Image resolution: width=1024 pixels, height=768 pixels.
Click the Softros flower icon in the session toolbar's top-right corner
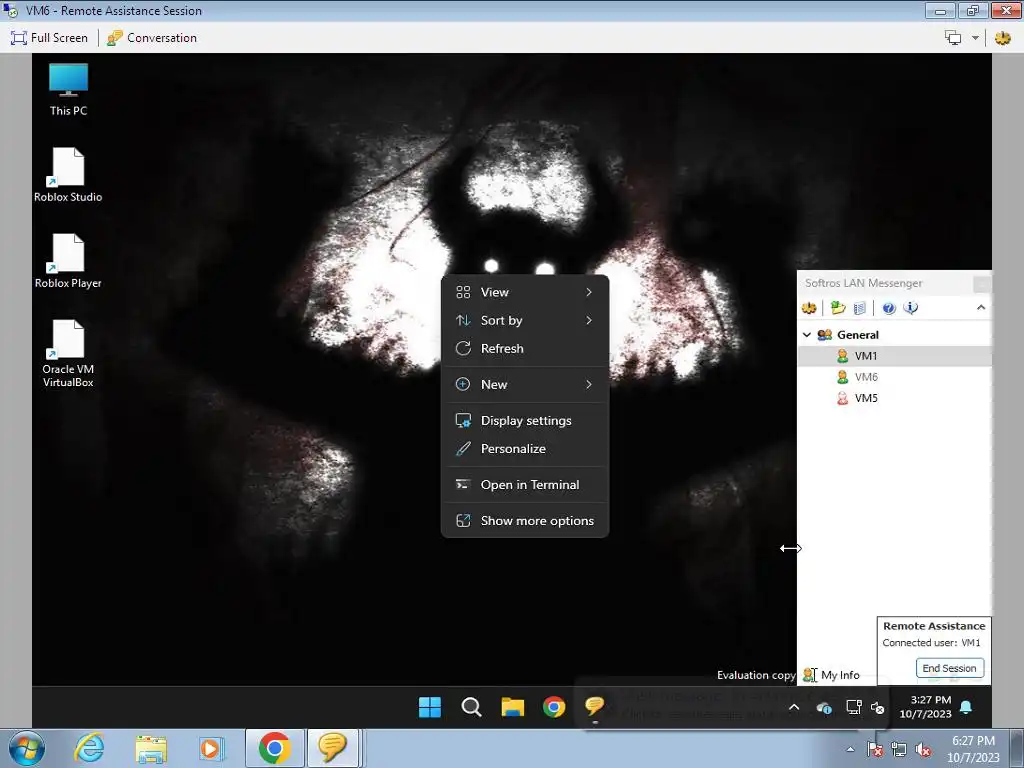(1002, 38)
